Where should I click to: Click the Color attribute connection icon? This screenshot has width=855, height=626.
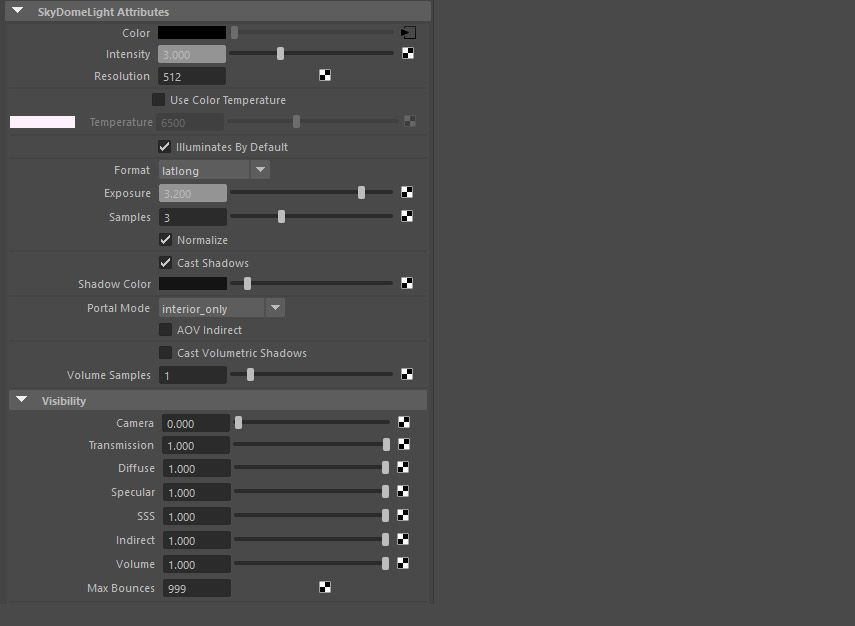(408, 33)
